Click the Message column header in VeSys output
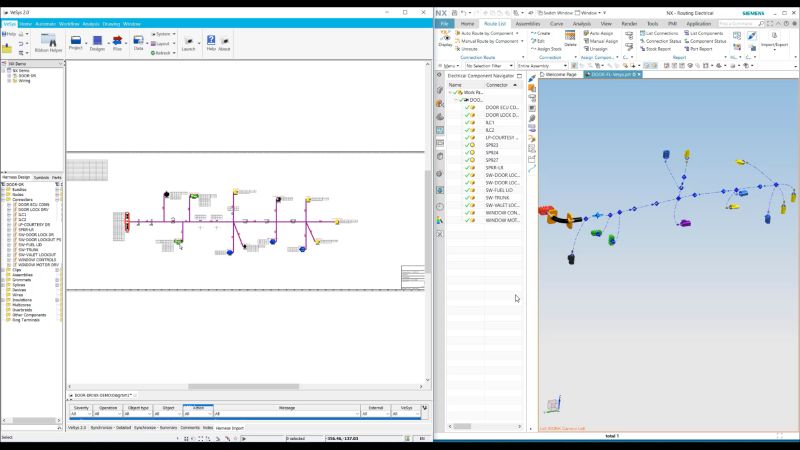Viewport: 800px width, 450px height. [x=287, y=408]
